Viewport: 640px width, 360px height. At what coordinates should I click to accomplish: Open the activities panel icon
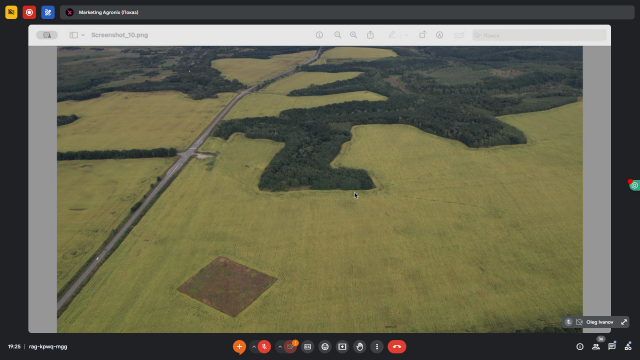(x=628, y=347)
